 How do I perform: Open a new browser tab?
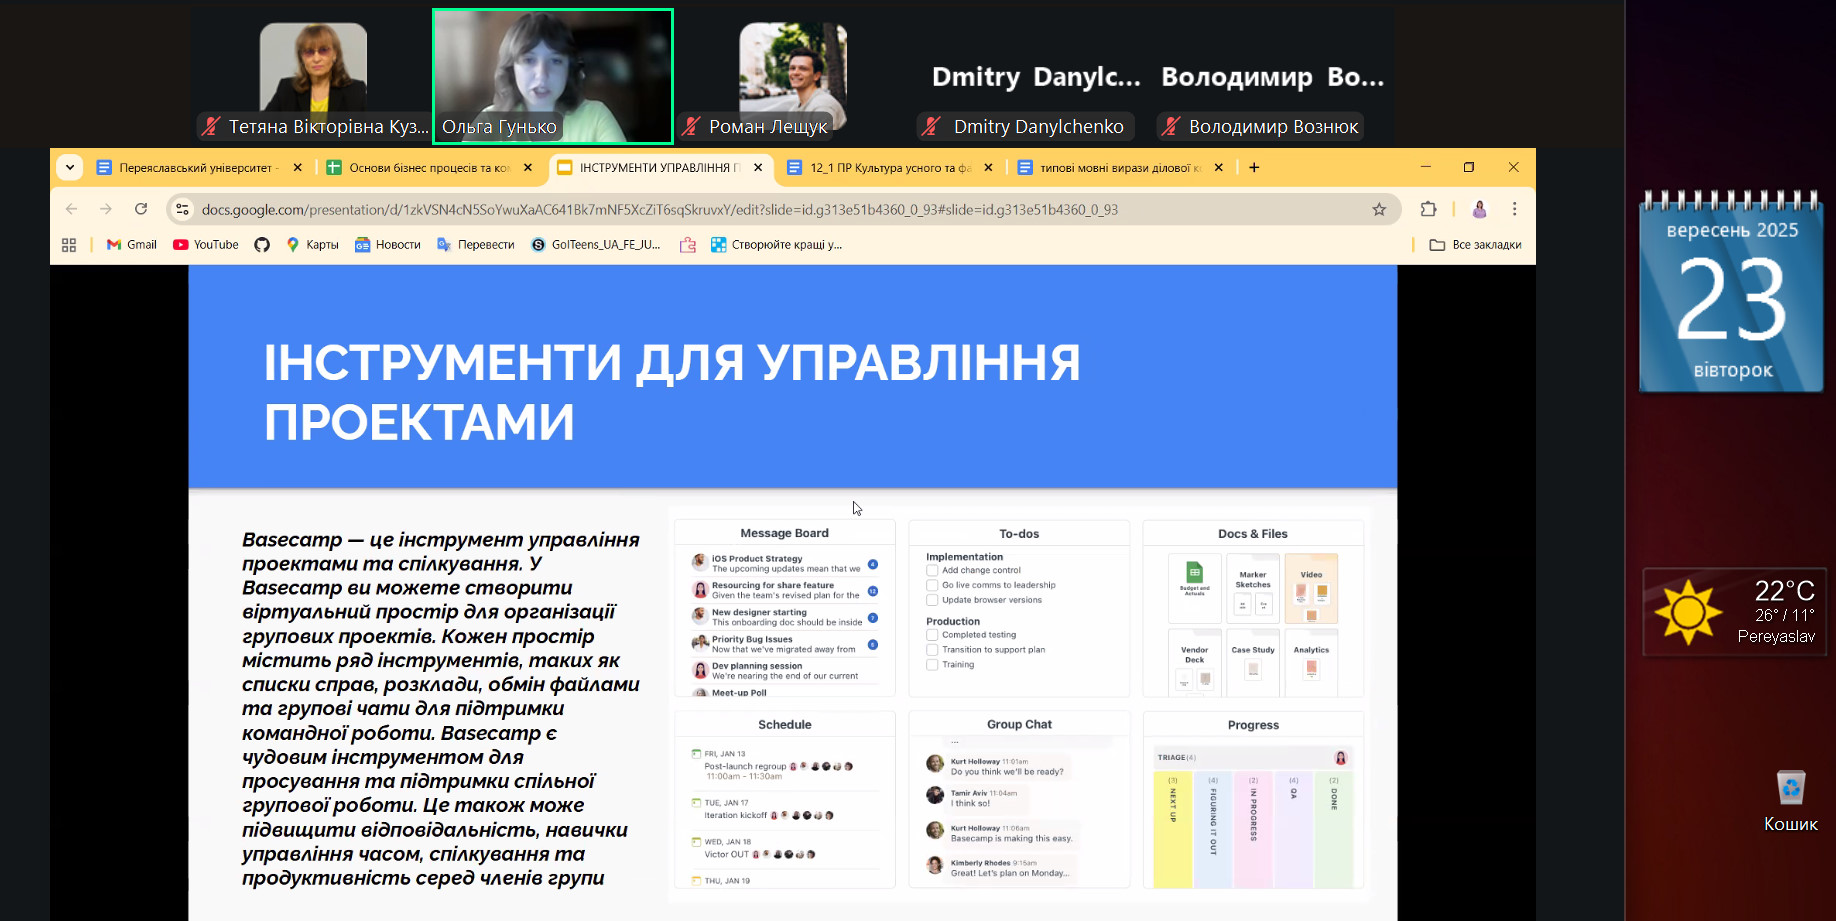coord(1254,167)
